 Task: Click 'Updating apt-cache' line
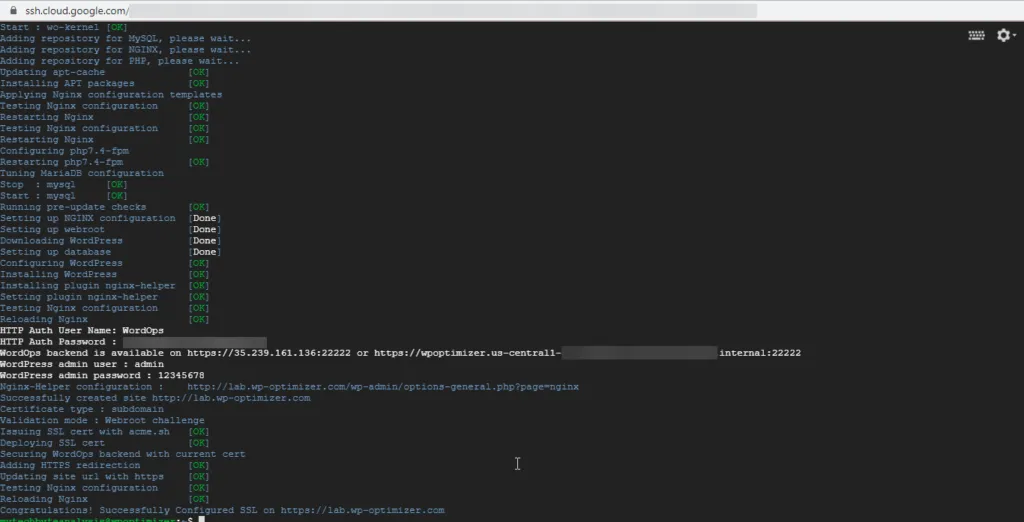[104, 72]
